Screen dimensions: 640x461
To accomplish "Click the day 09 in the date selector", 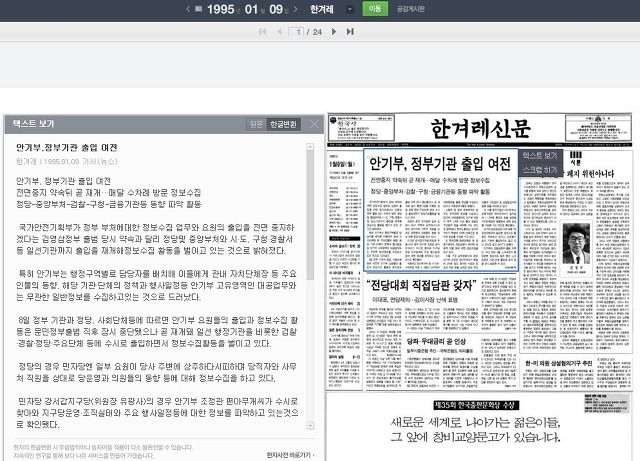I will [x=276, y=9].
